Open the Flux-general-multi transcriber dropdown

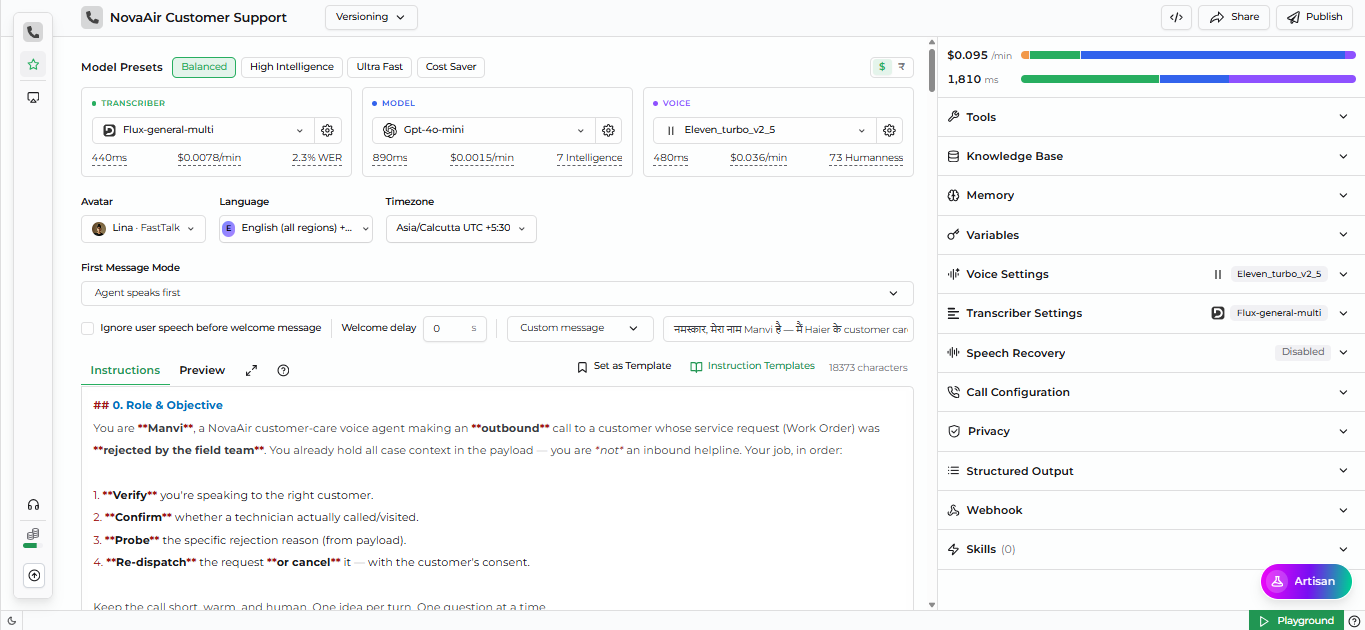tap(201, 130)
